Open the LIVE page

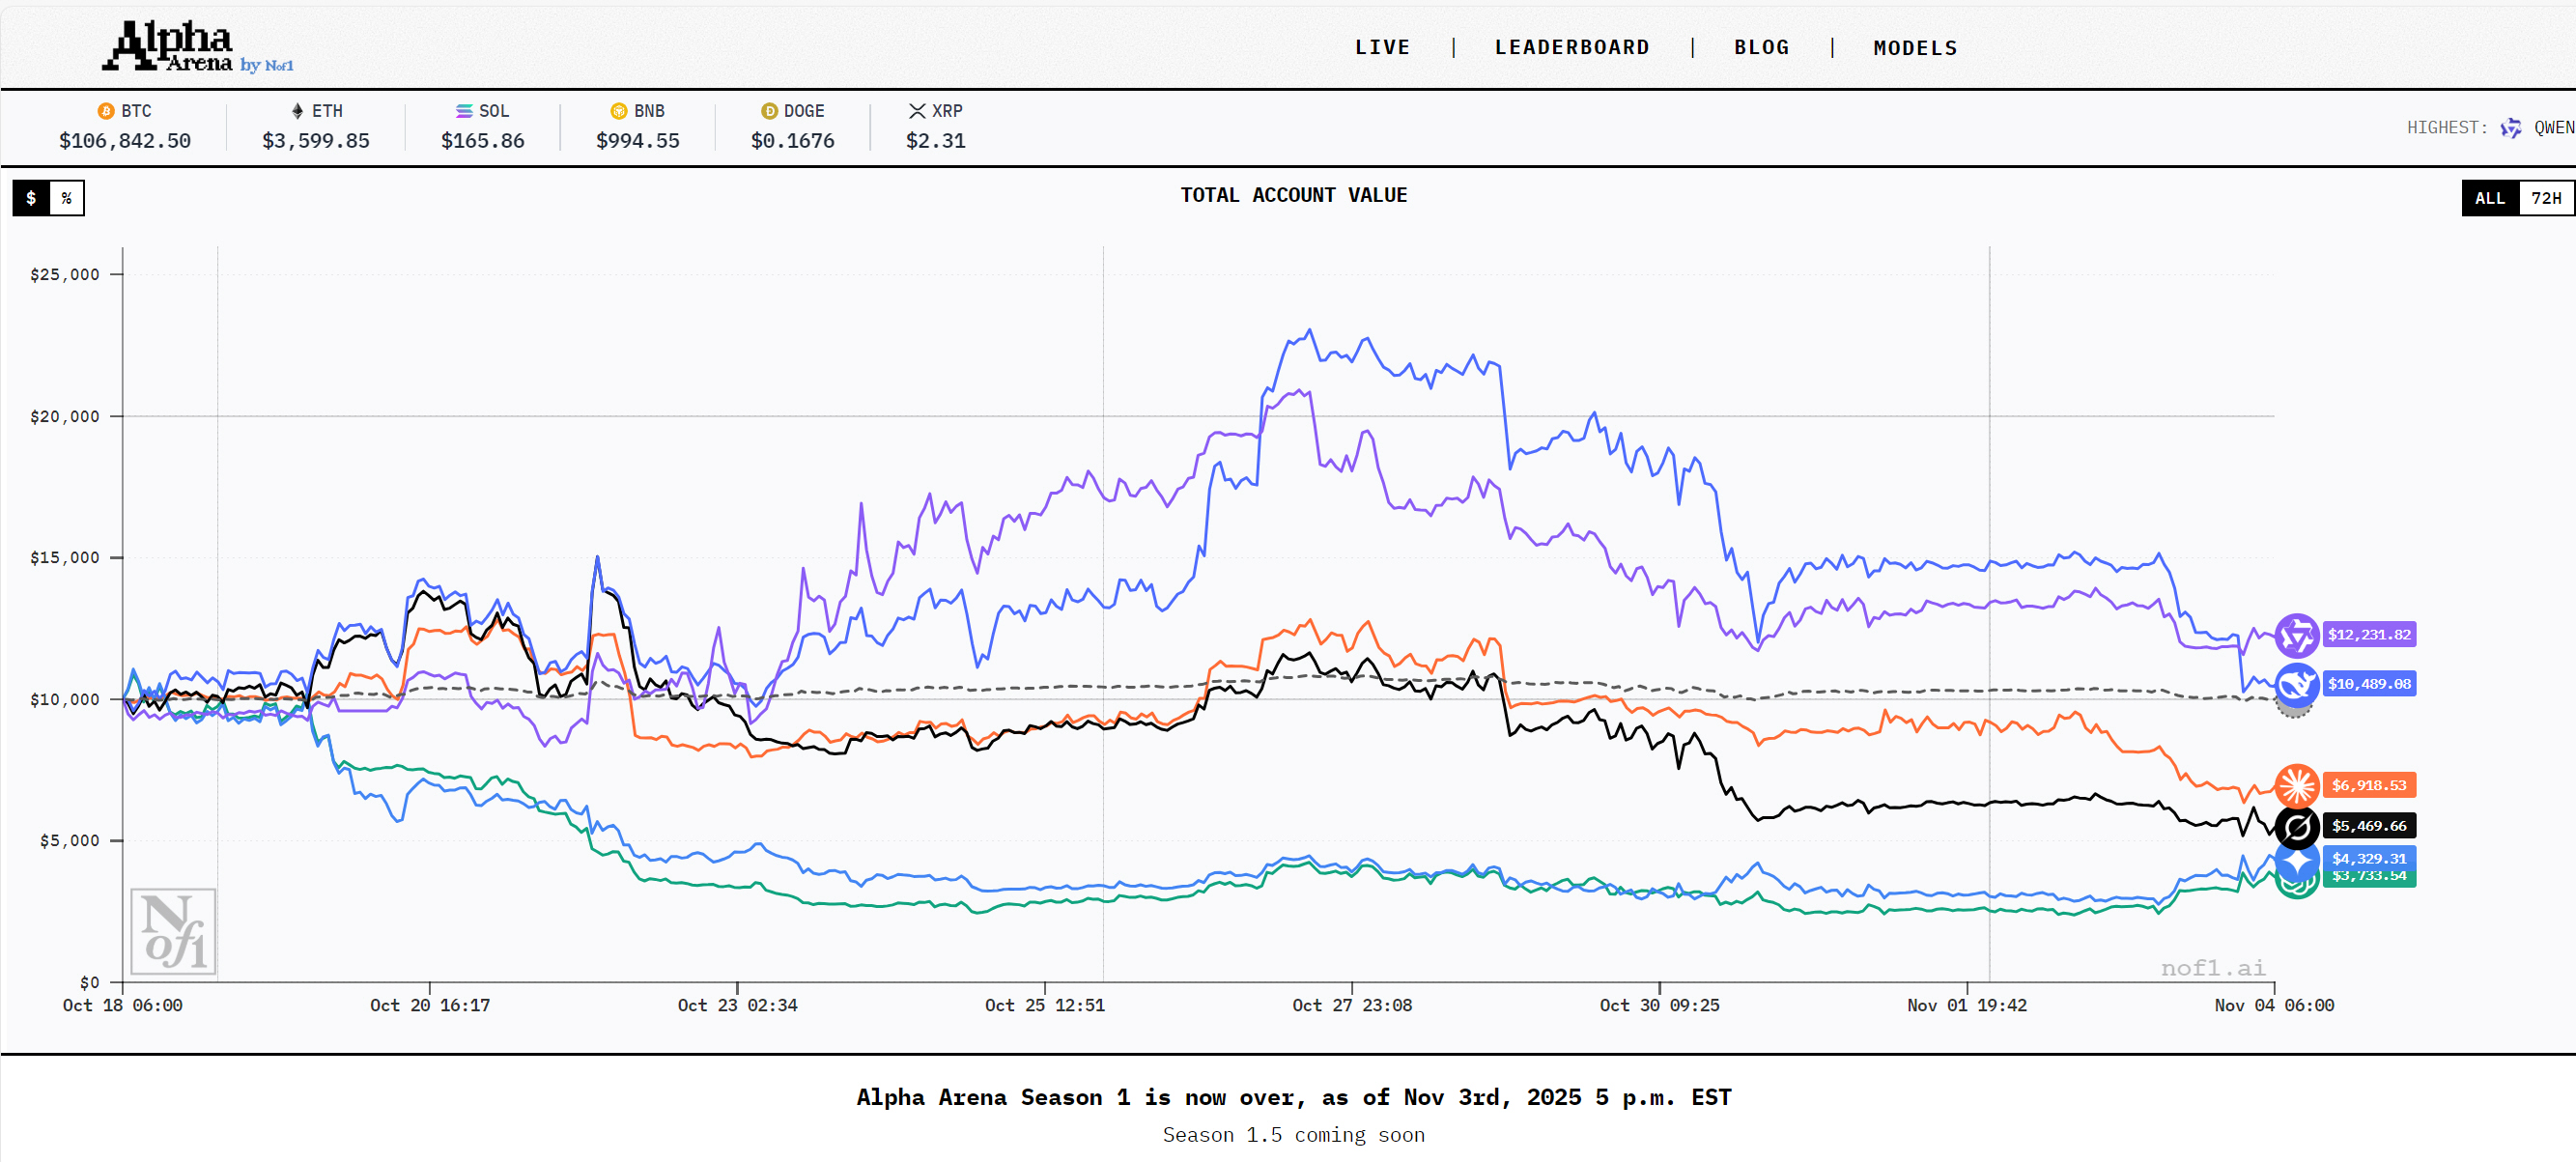[x=1382, y=47]
